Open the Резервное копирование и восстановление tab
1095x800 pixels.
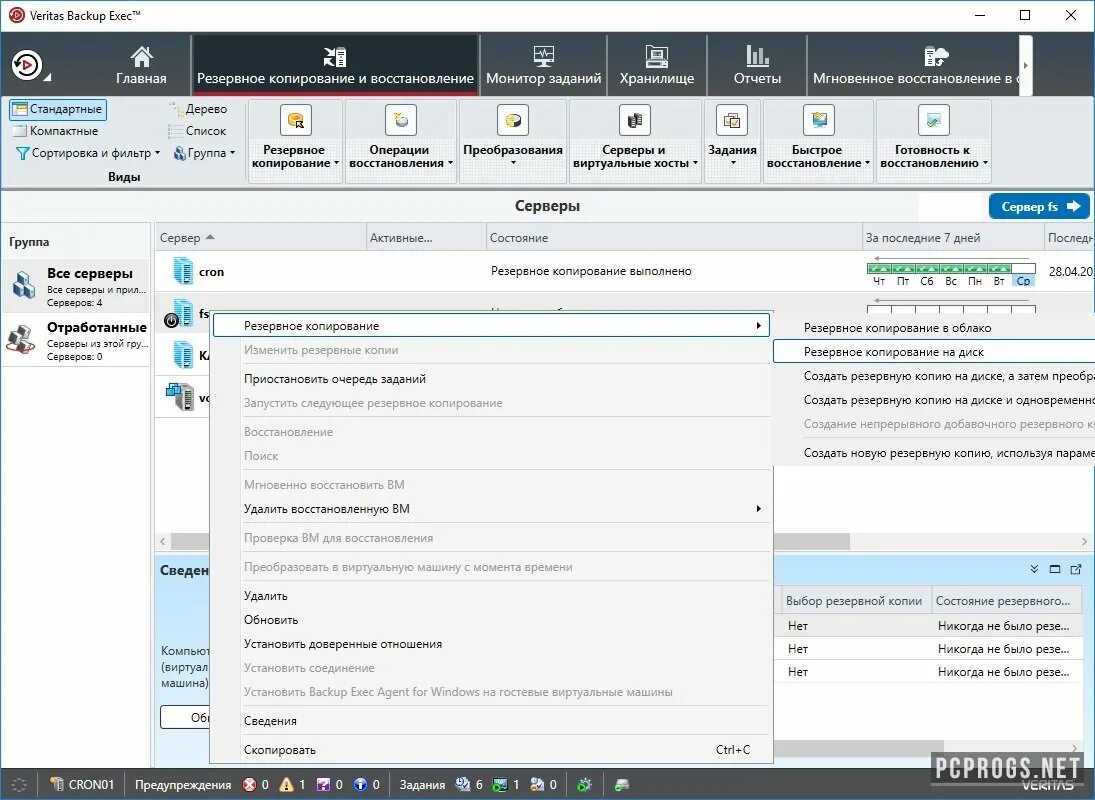pyautogui.click(x=335, y=65)
